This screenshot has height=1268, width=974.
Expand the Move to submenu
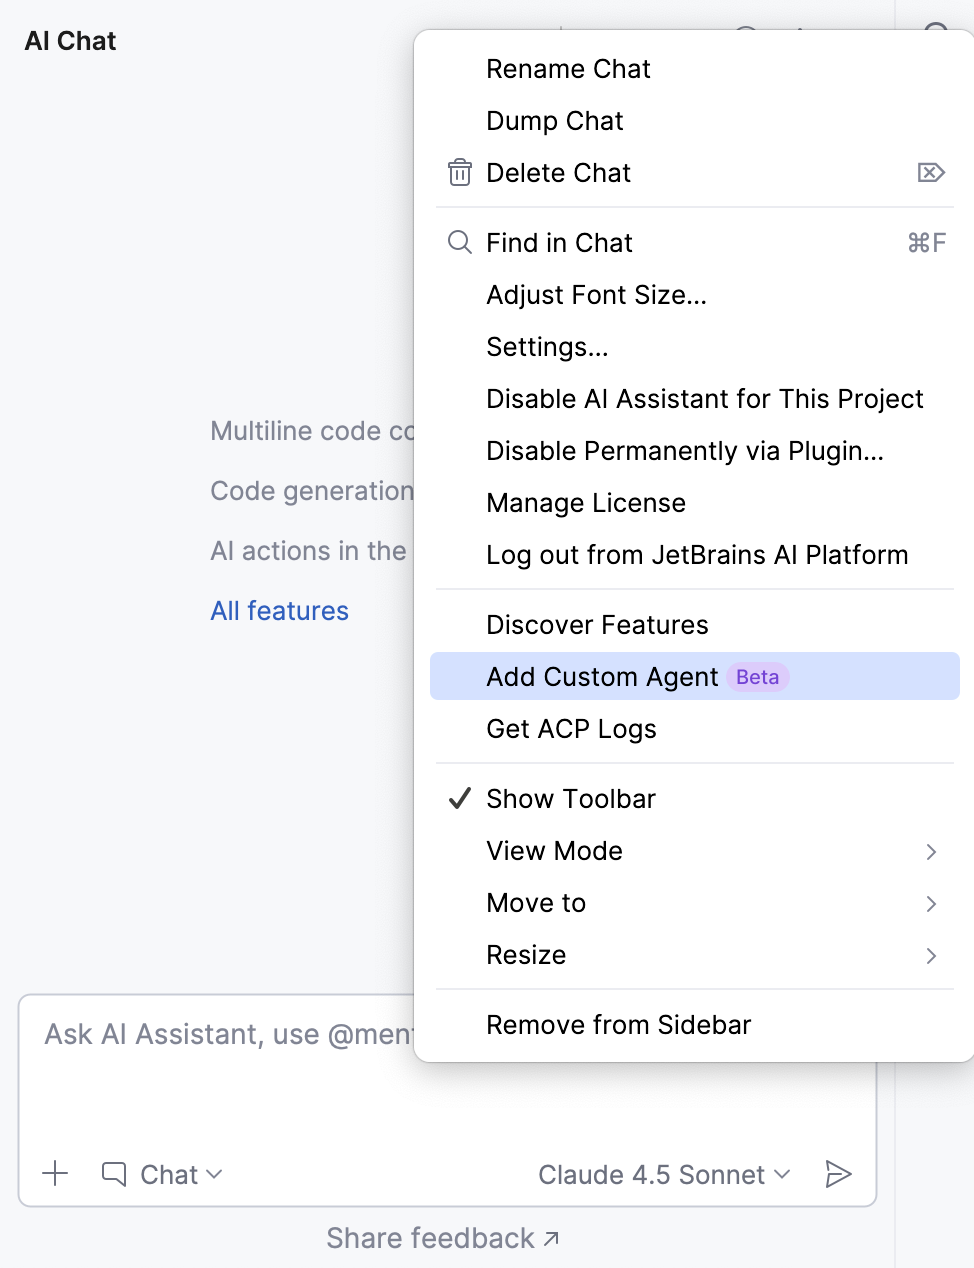click(x=536, y=903)
